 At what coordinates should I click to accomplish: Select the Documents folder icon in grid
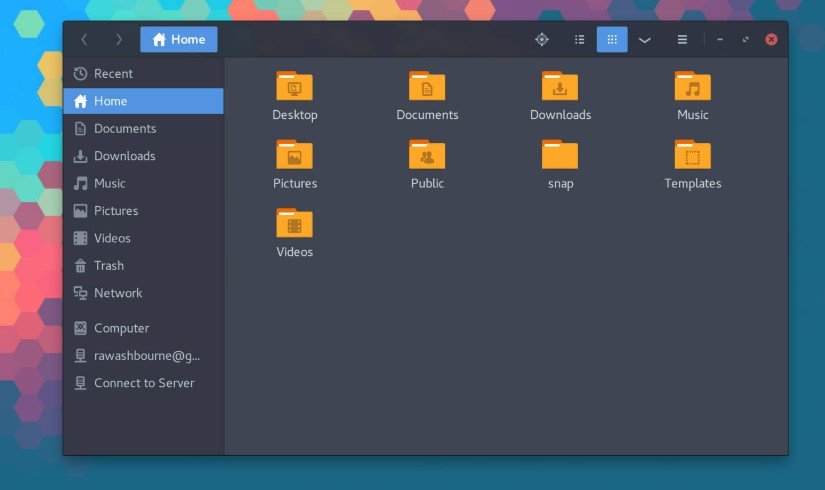[x=427, y=86]
